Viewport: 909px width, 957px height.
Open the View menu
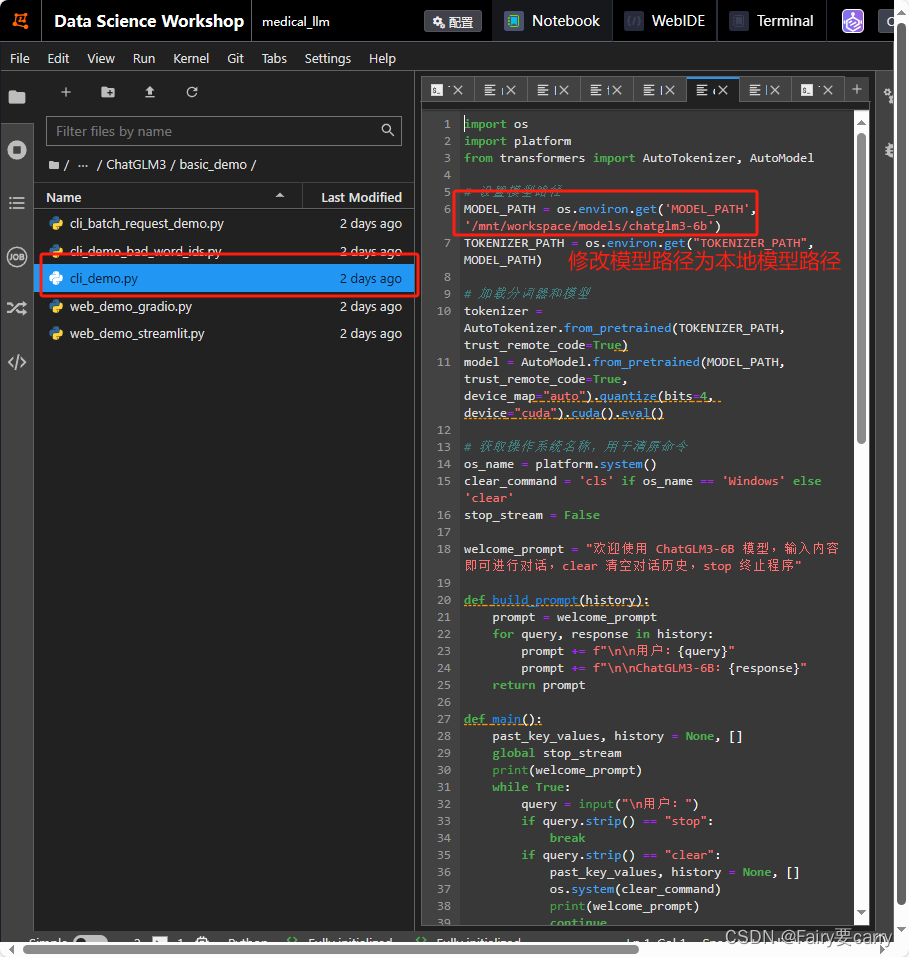tap(101, 59)
